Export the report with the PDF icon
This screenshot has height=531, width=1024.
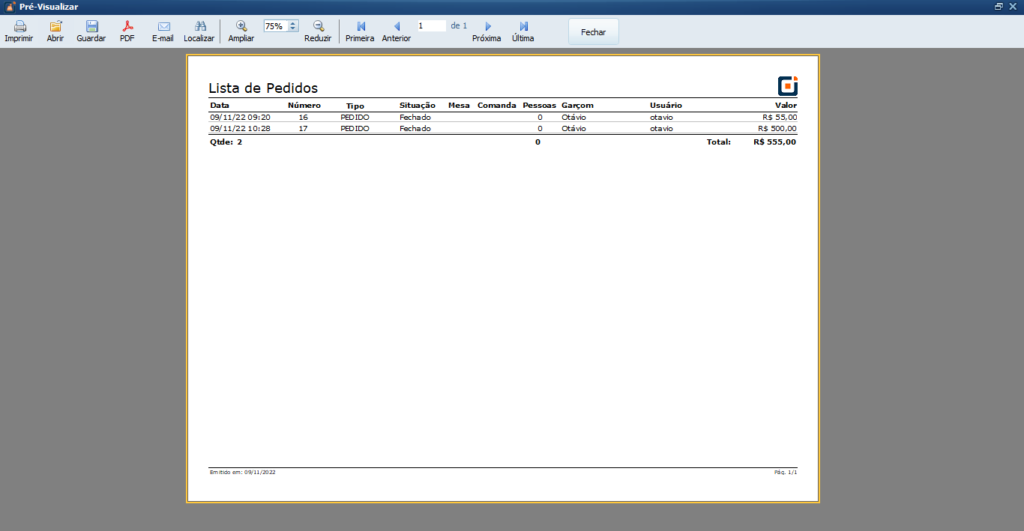tap(127, 27)
